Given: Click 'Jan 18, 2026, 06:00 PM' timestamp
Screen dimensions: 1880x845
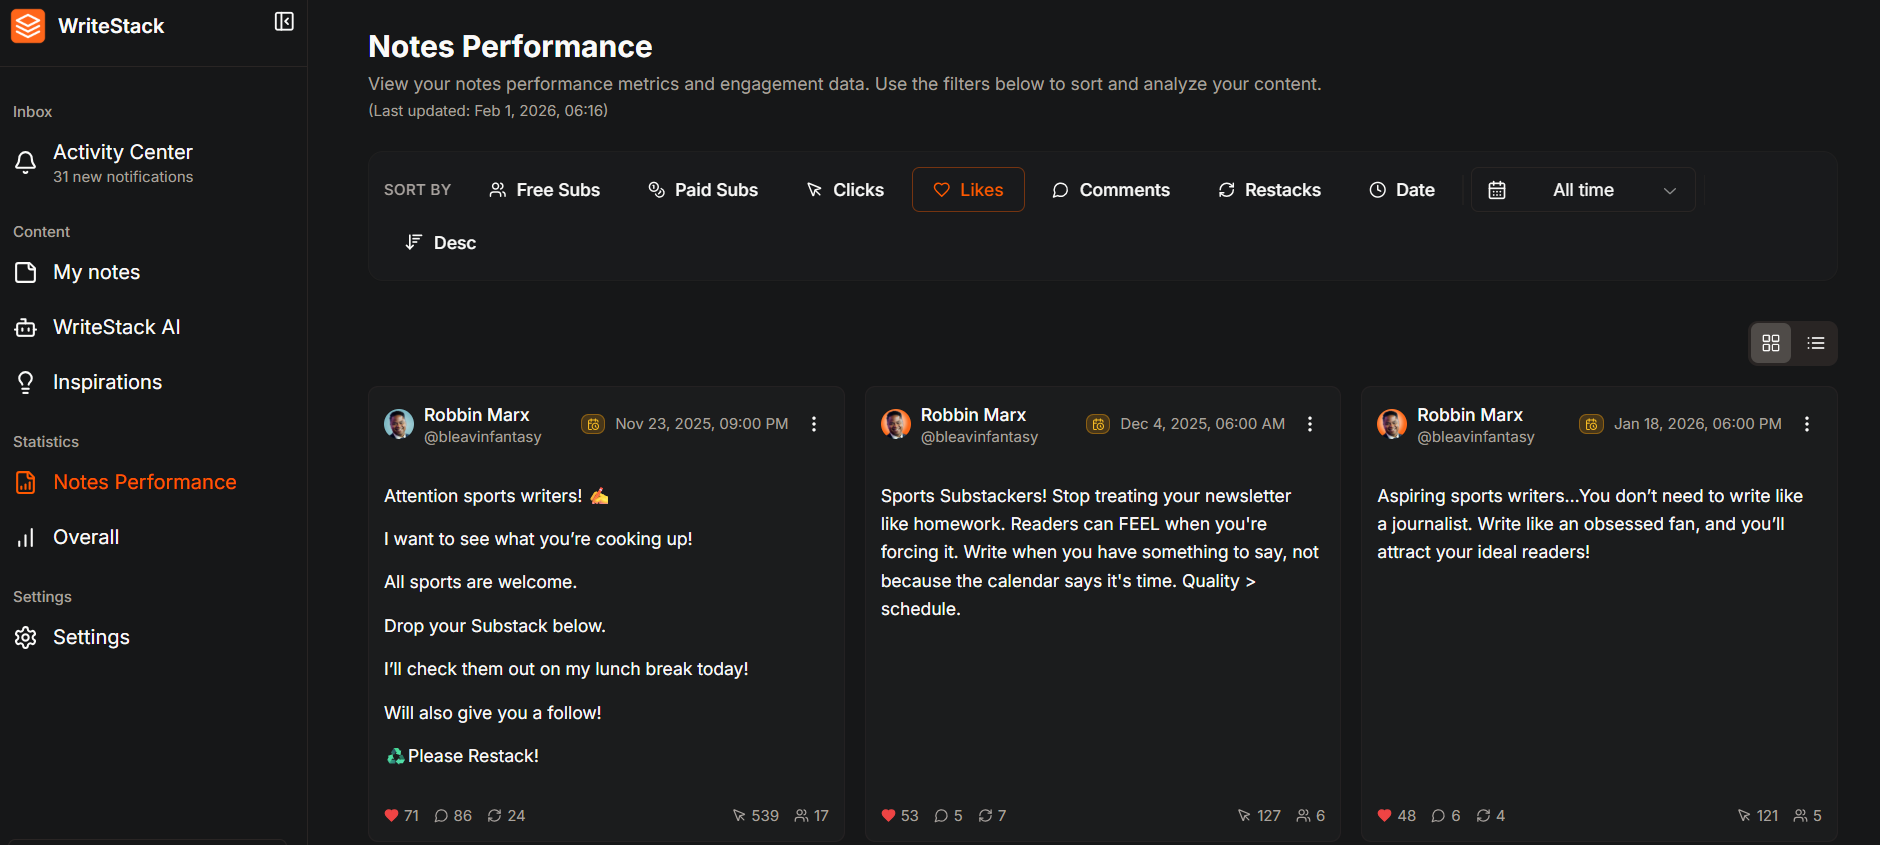Looking at the screenshot, I should [1698, 424].
